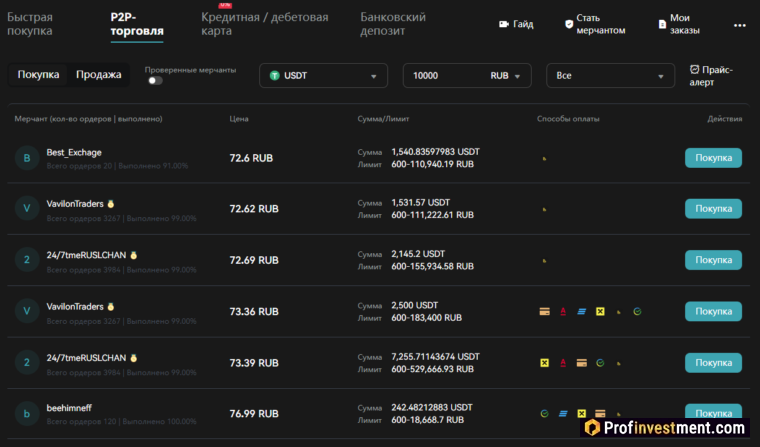Click Sberbank icon in 73.39 RUB row
The image size is (760, 447).
click(600, 363)
